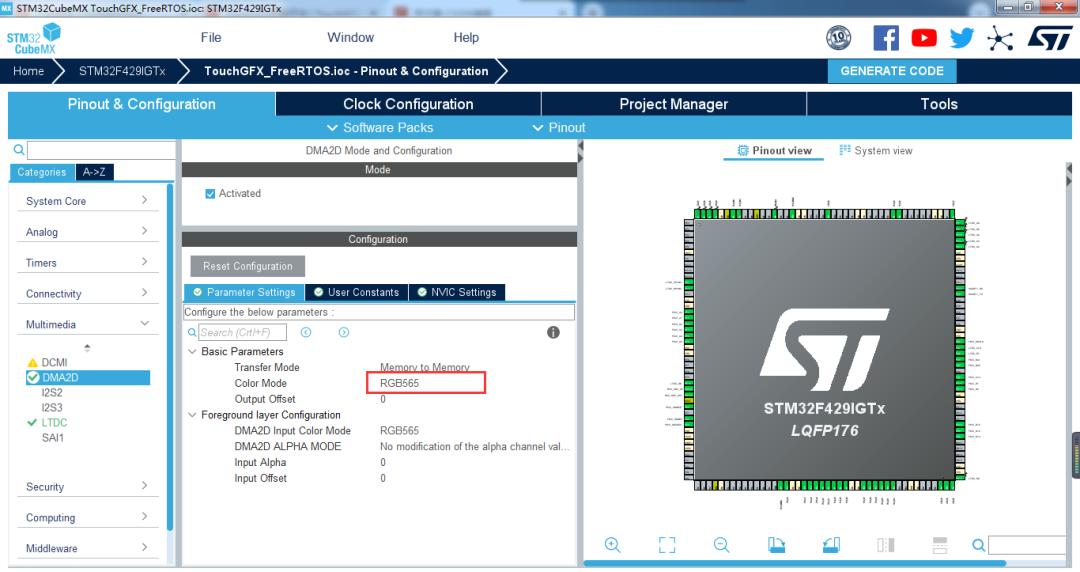Fit the chip to the view
The width and height of the screenshot is (1080, 572).
(667, 544)
